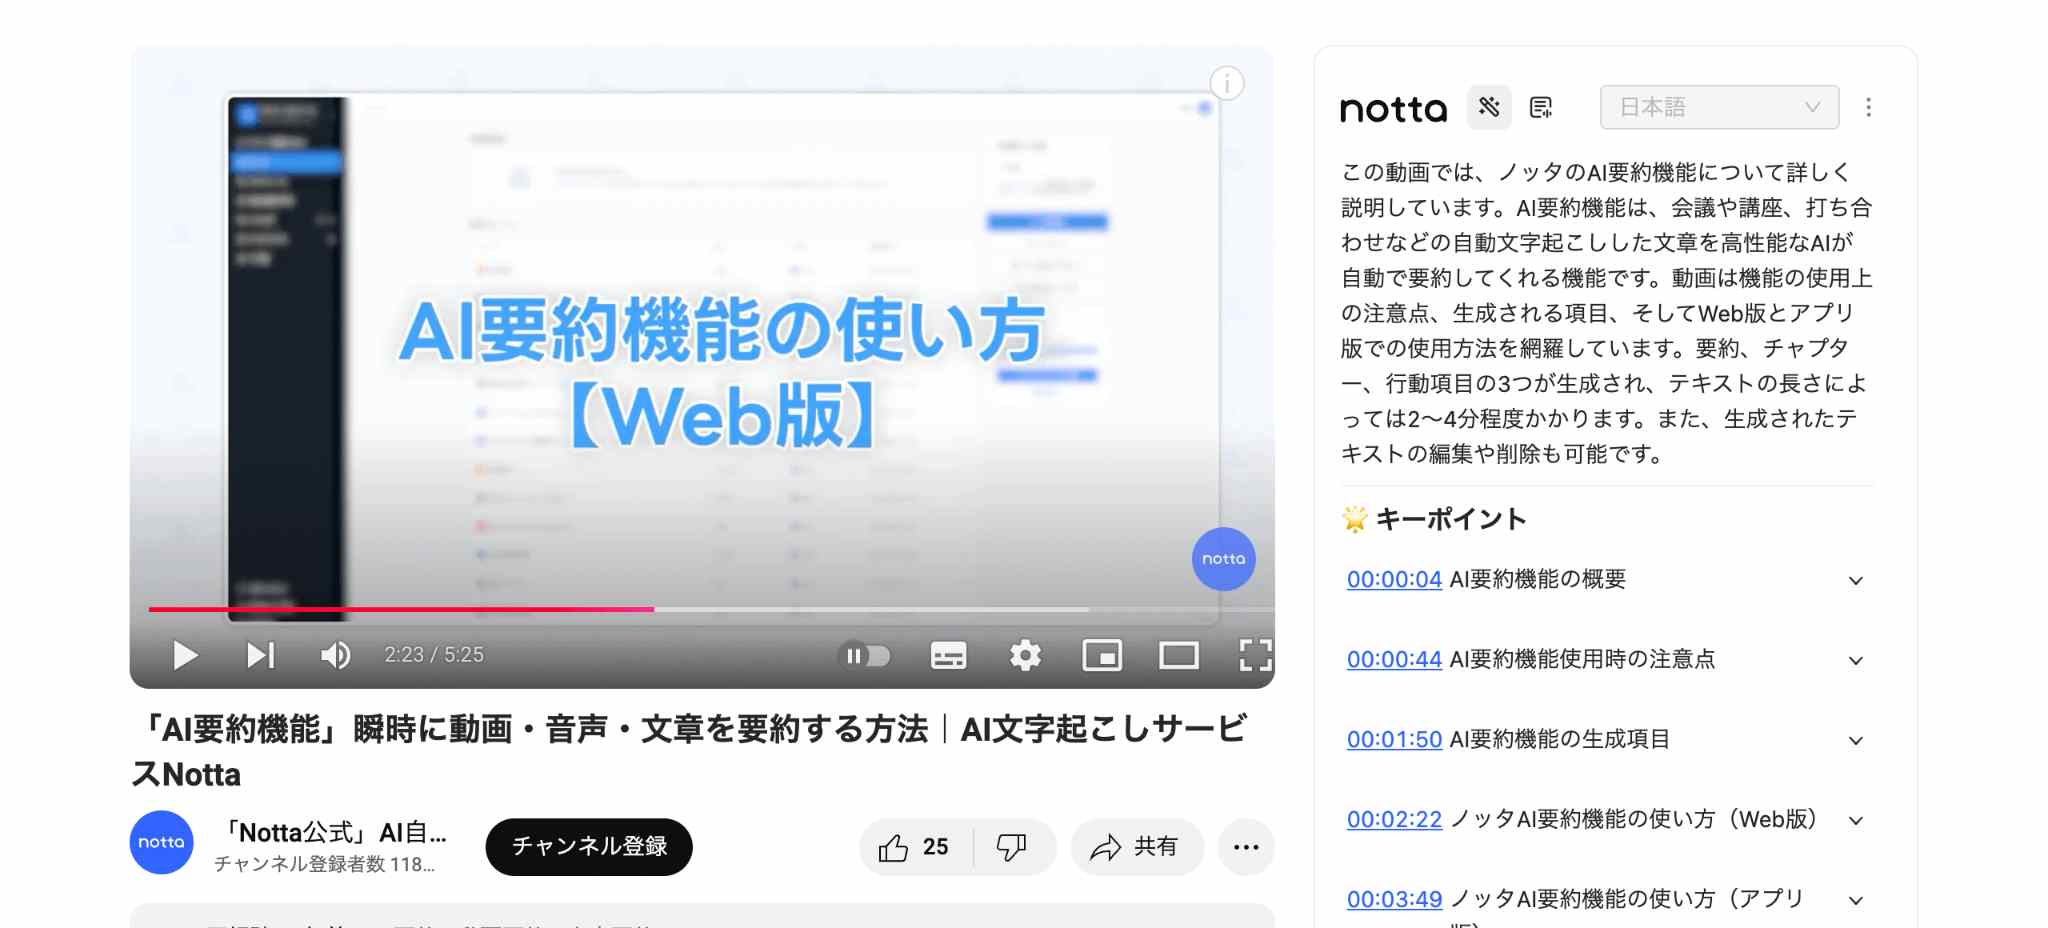Expand AI要約機能の概要 key point
Image resolution: width=2048 pixels, height=928 pixels.
coord(1856,581)
